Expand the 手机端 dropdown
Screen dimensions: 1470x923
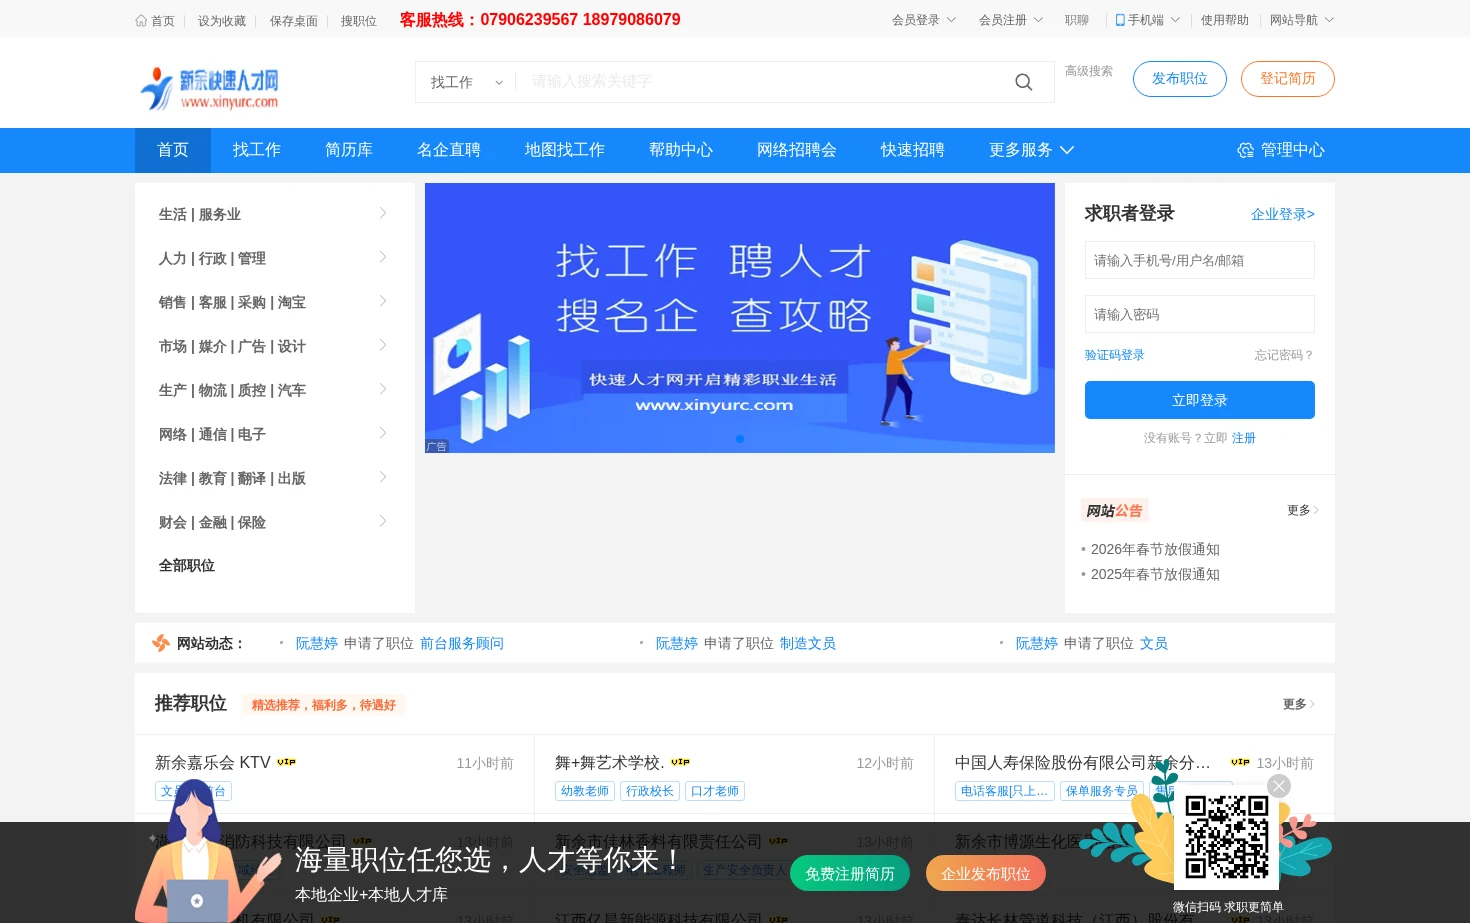(1175, 20)
